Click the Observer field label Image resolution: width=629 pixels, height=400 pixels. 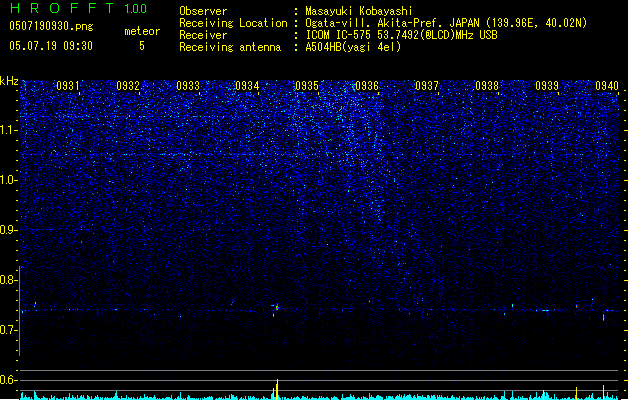click(203, 11)
